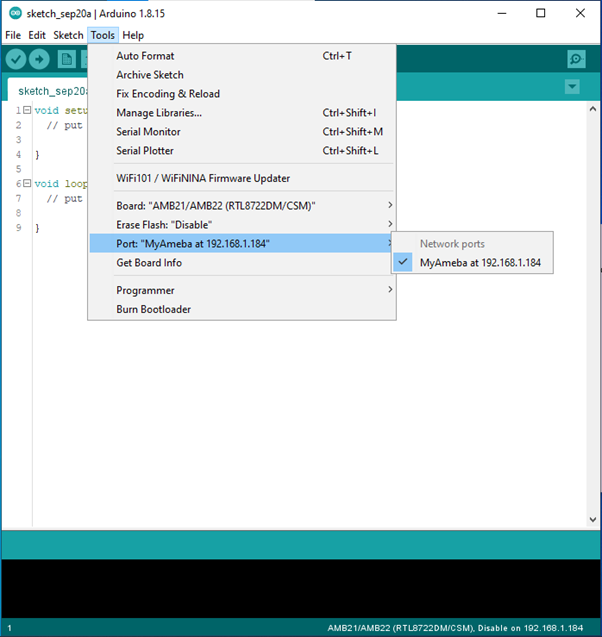This screenshot has width=602, height=637.
Task: Open the tab options dropdown arrow
Action: (572, 87)
